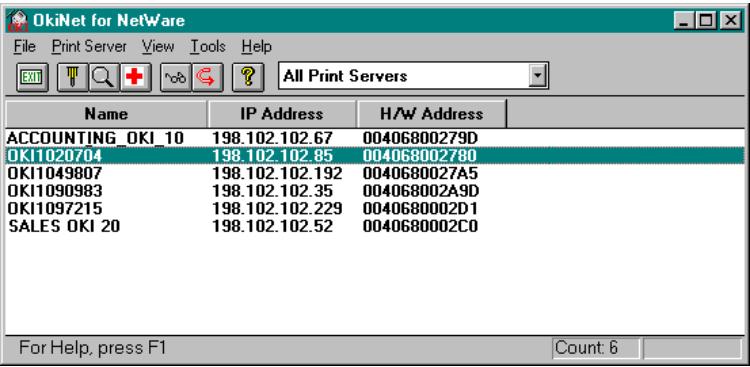Select the OKI1090983 print server row

[375, 191]
